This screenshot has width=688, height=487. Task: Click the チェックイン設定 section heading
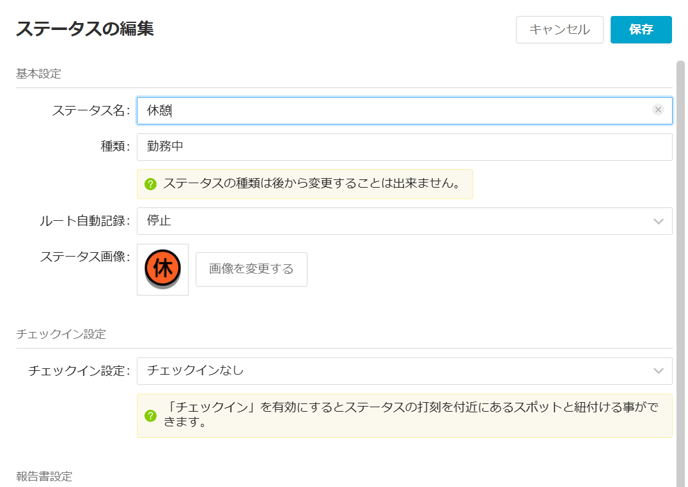[x=61, y=334]
